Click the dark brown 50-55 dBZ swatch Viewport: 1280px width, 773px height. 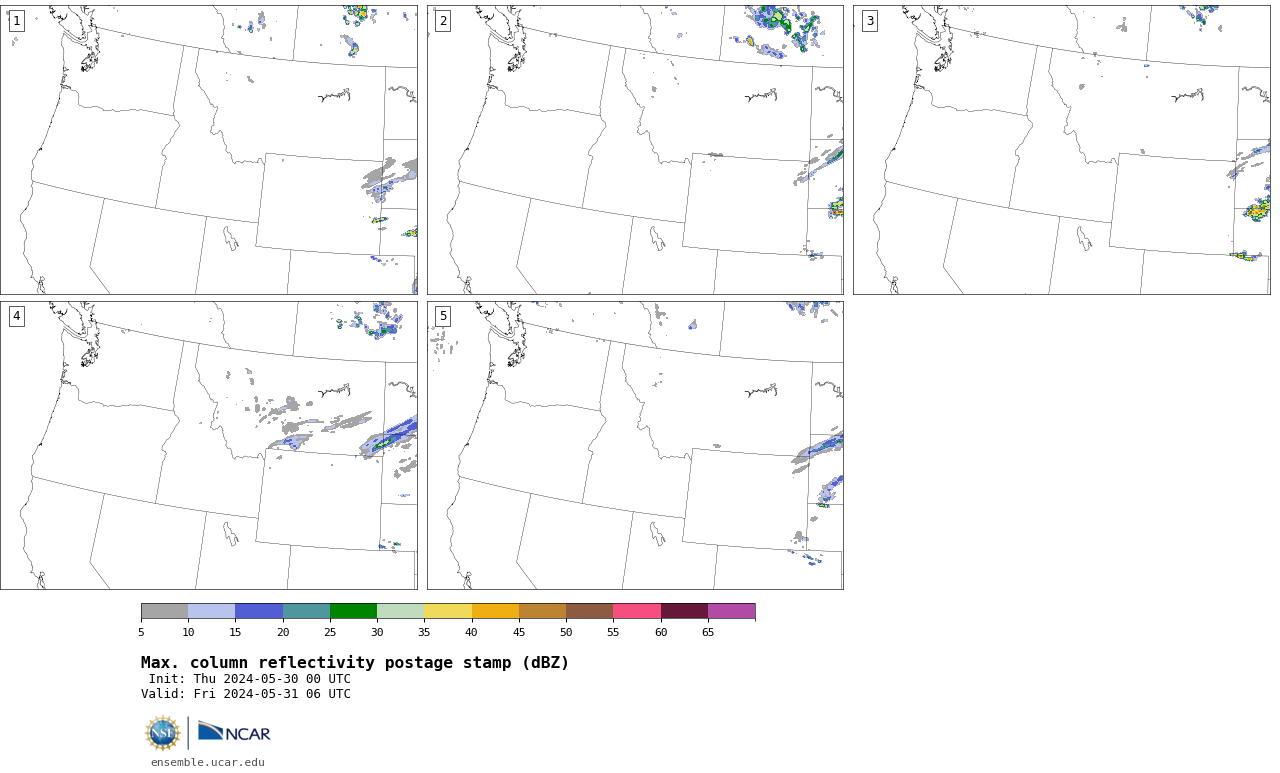click(590, 611)
